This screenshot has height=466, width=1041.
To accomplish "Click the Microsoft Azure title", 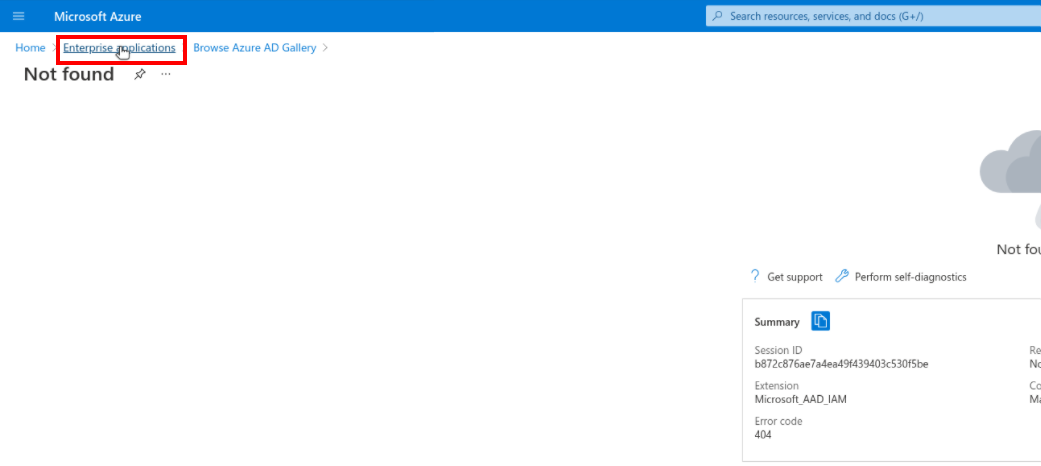I will click(98, 17).
